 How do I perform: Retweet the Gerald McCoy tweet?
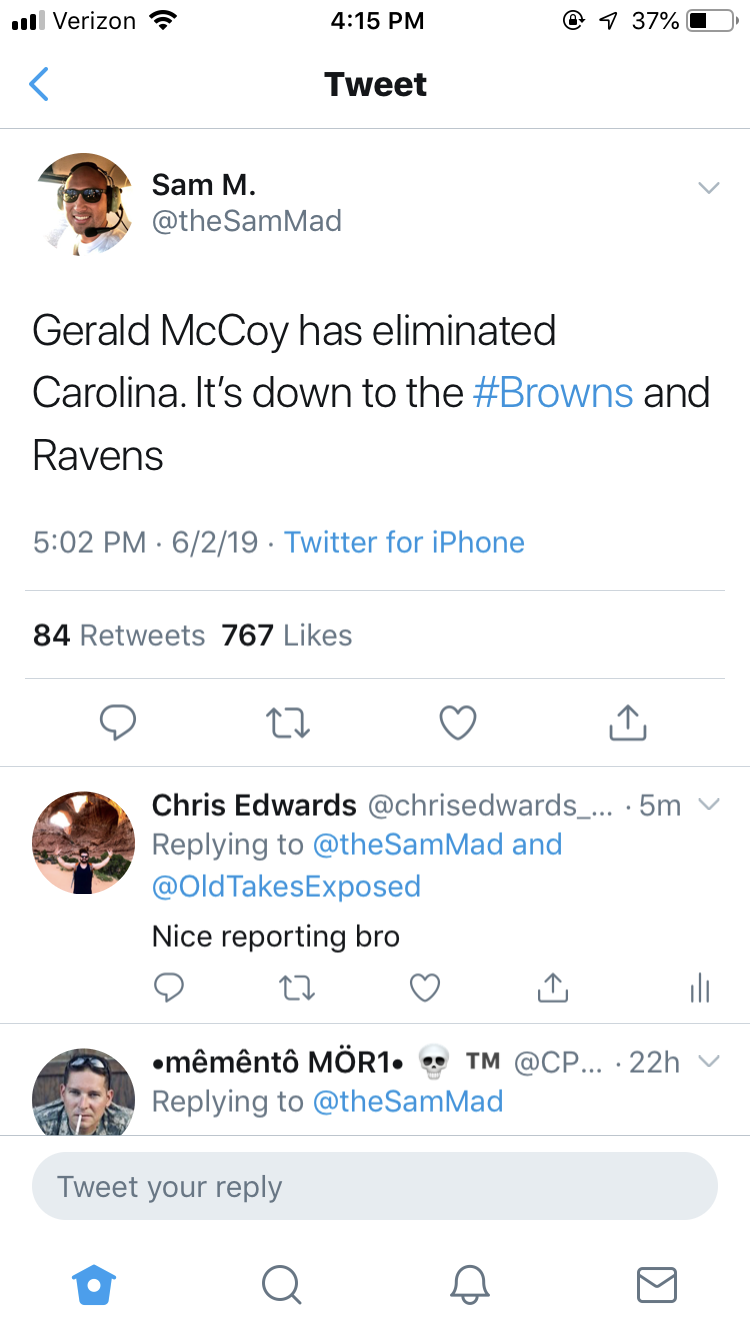coord(288,722)
